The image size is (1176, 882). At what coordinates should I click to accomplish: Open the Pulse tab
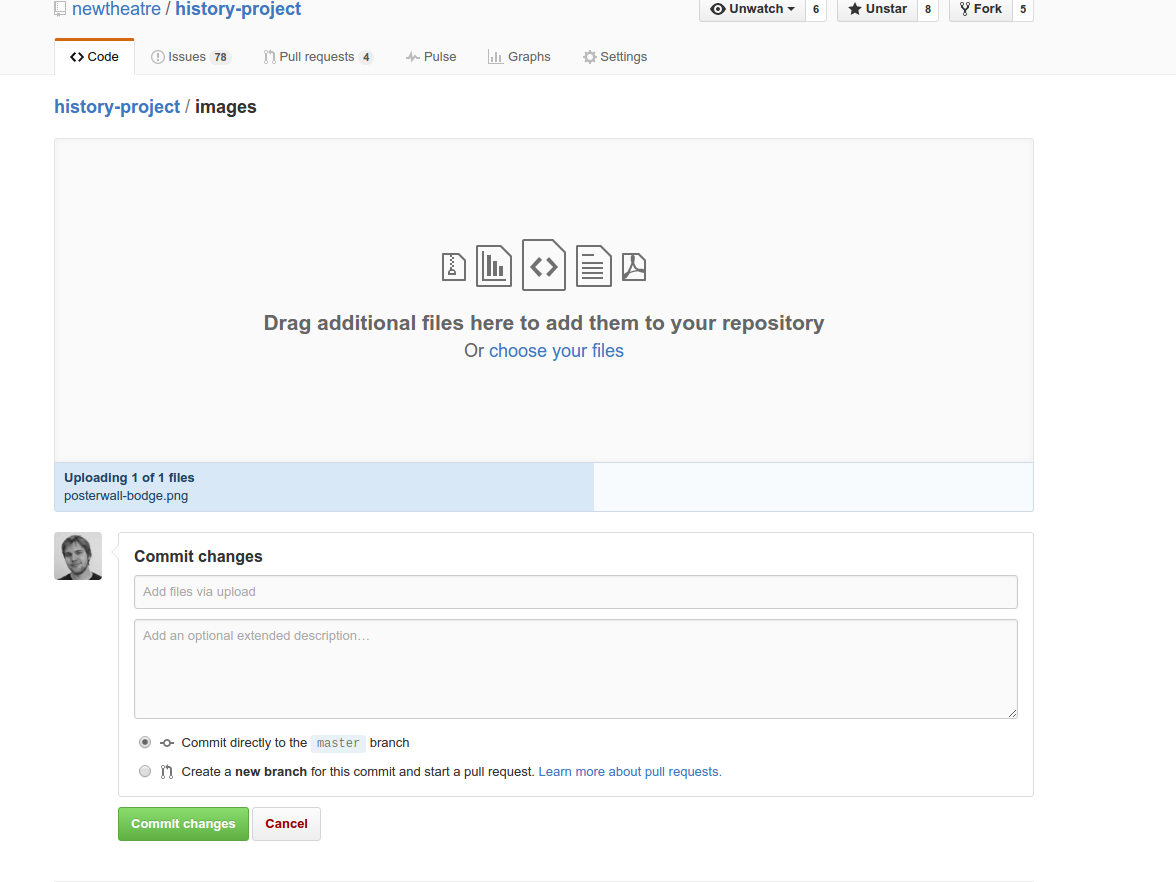431,57
